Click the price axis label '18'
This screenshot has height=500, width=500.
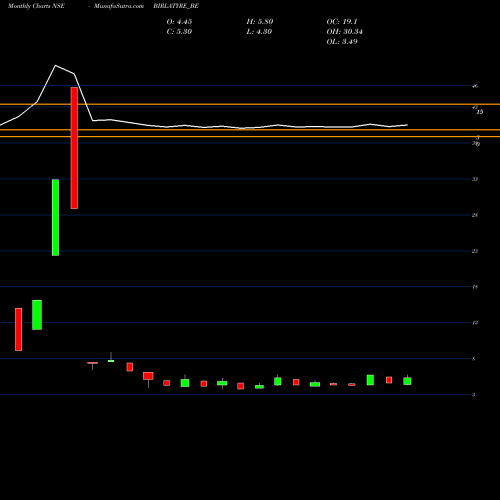[475, 287]
